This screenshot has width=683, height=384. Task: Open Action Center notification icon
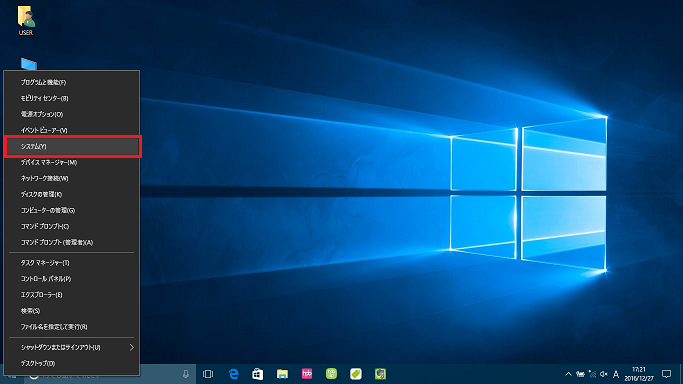click(x=666, y=374)
